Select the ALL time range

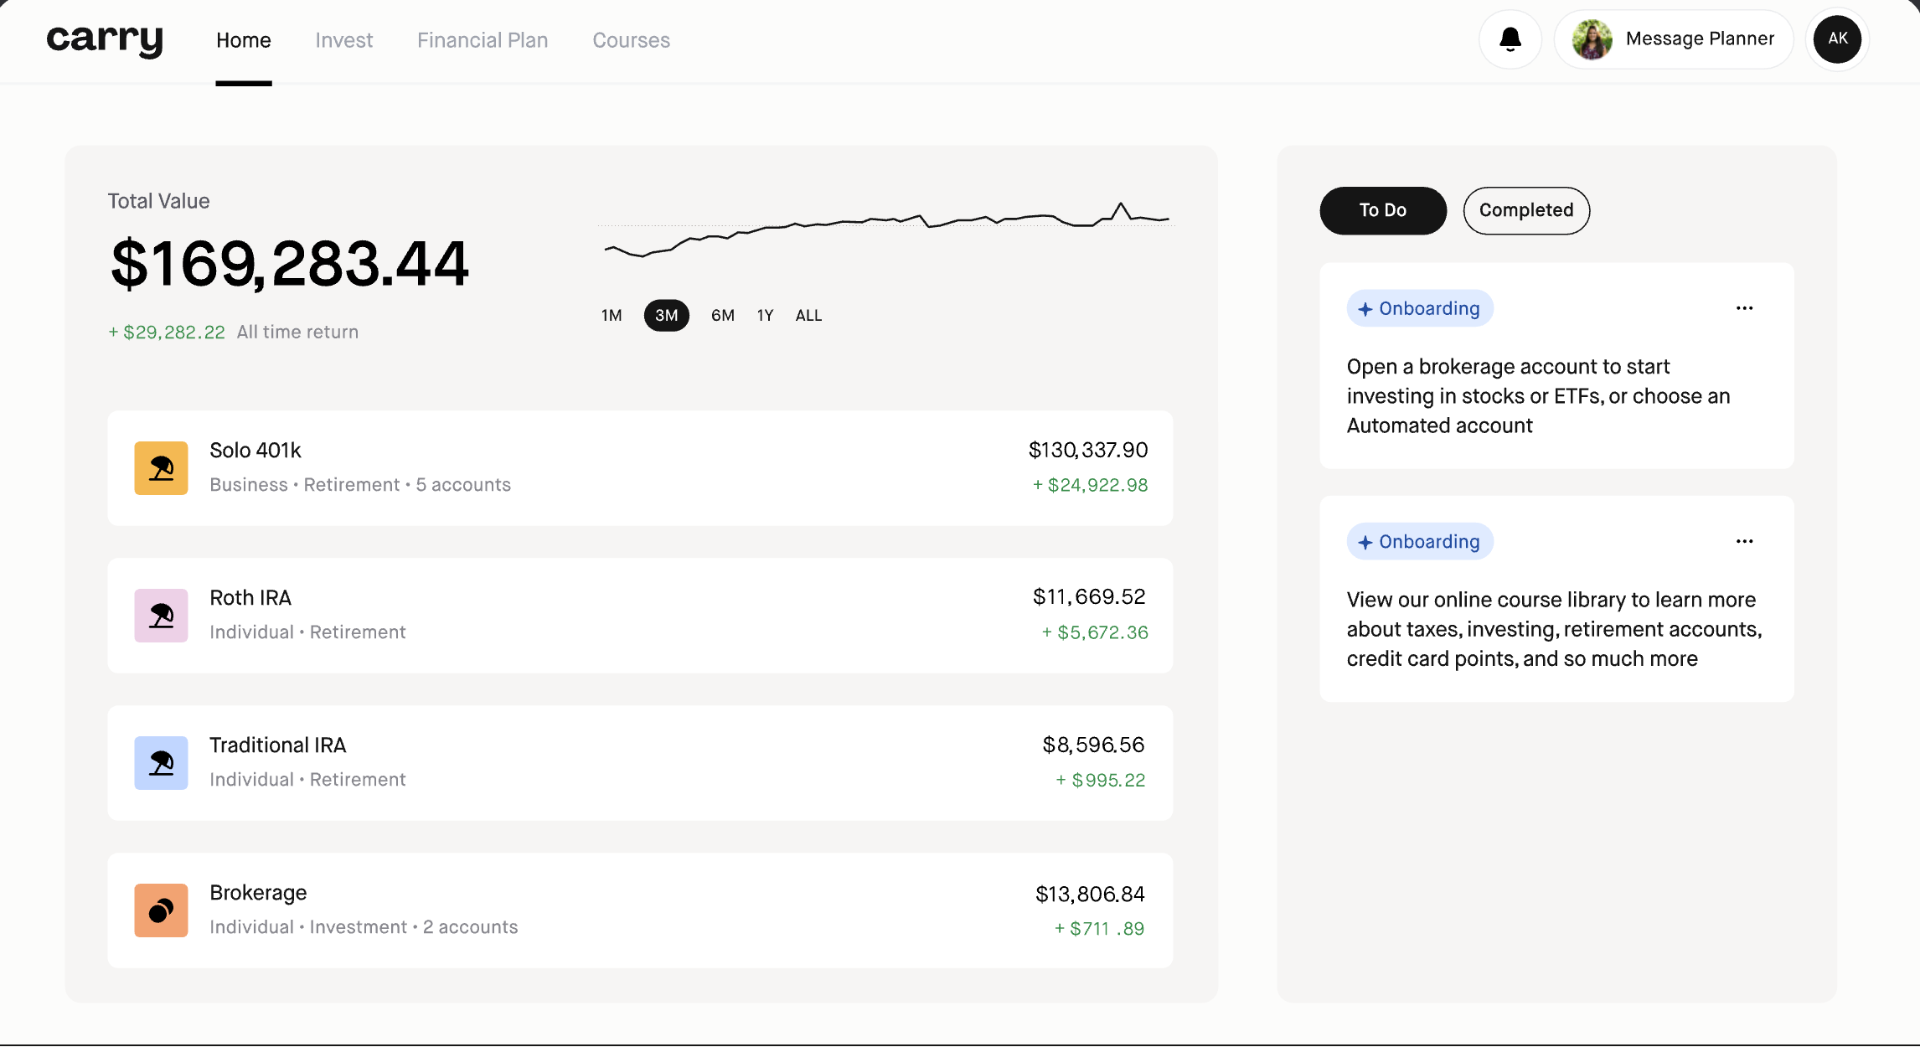click(x=808, y=315)
